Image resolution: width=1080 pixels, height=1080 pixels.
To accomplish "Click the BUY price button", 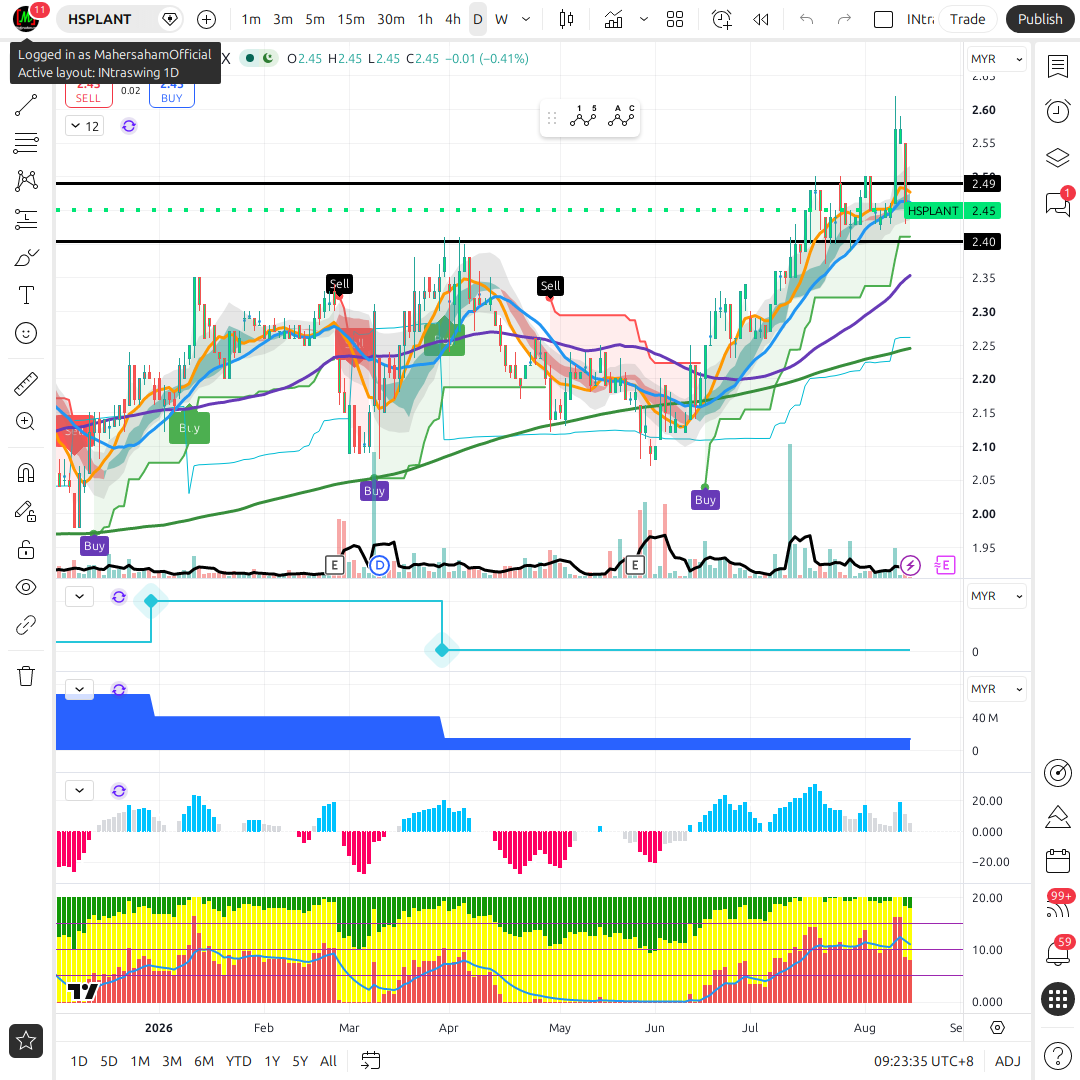I will (172, 94).
